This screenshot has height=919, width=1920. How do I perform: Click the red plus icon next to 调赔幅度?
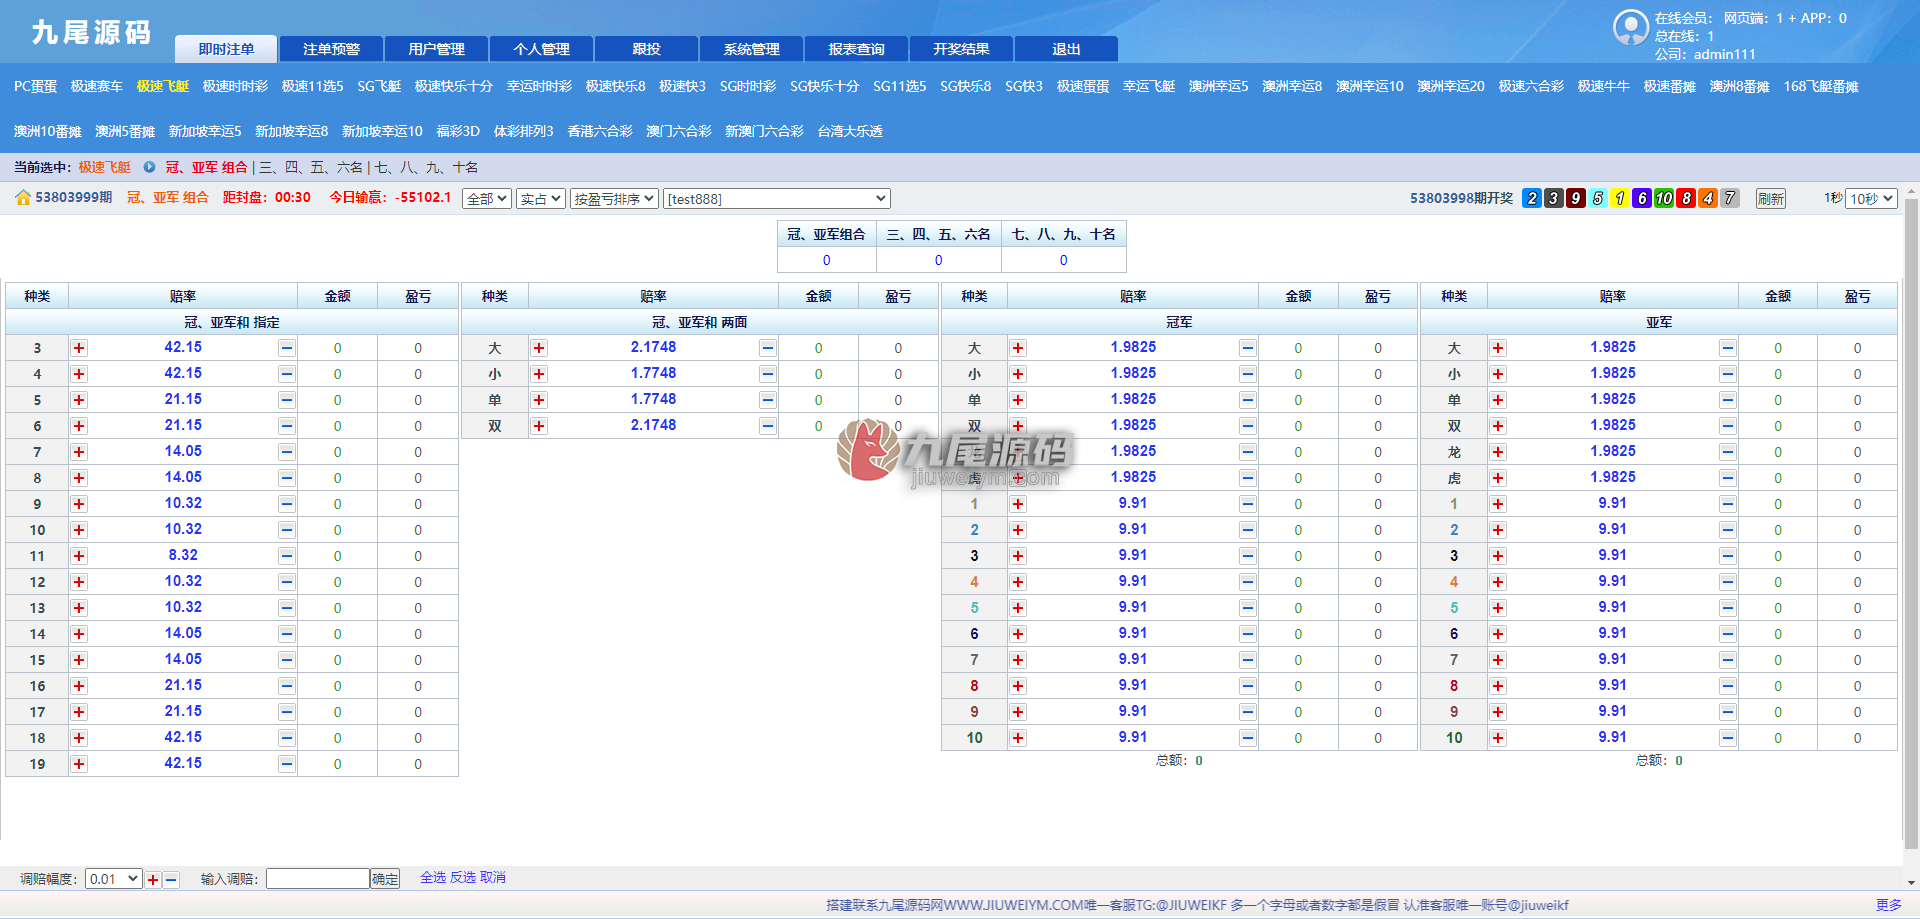point(153,880)
